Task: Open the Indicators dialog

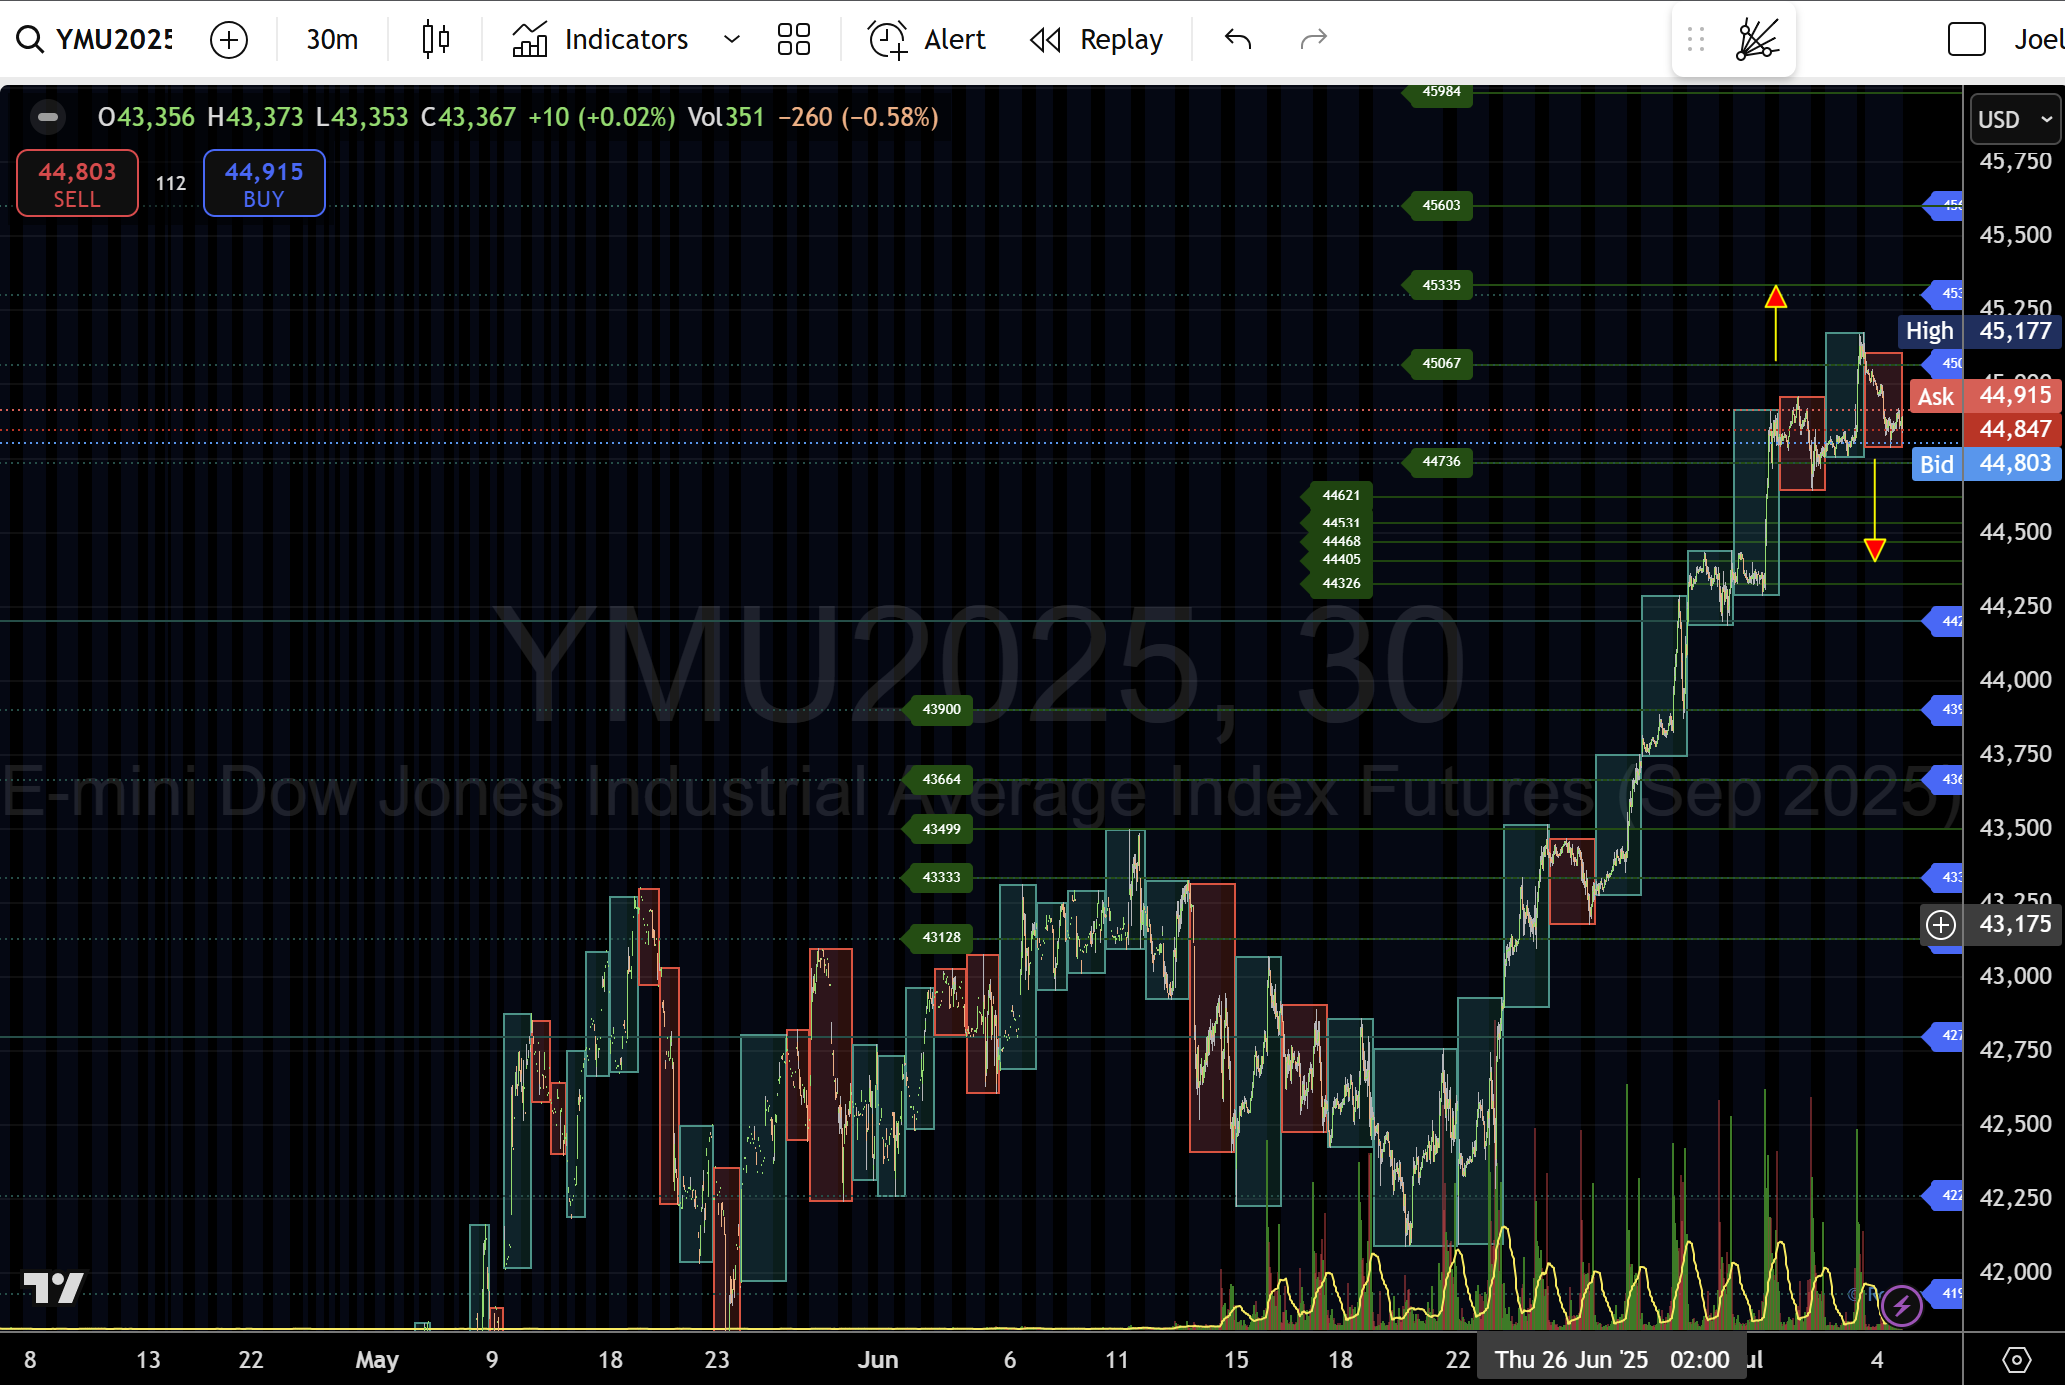Action: click(600, 39)
